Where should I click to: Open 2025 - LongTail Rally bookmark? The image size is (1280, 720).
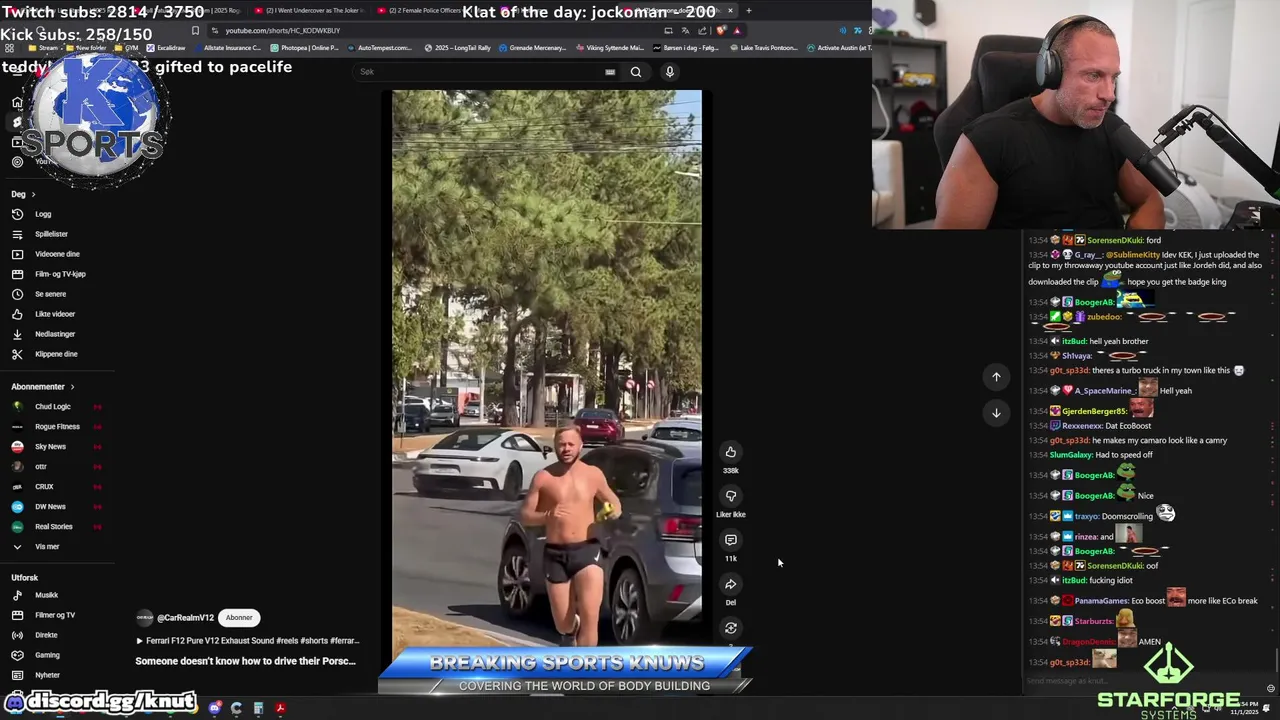click(457, 48)
